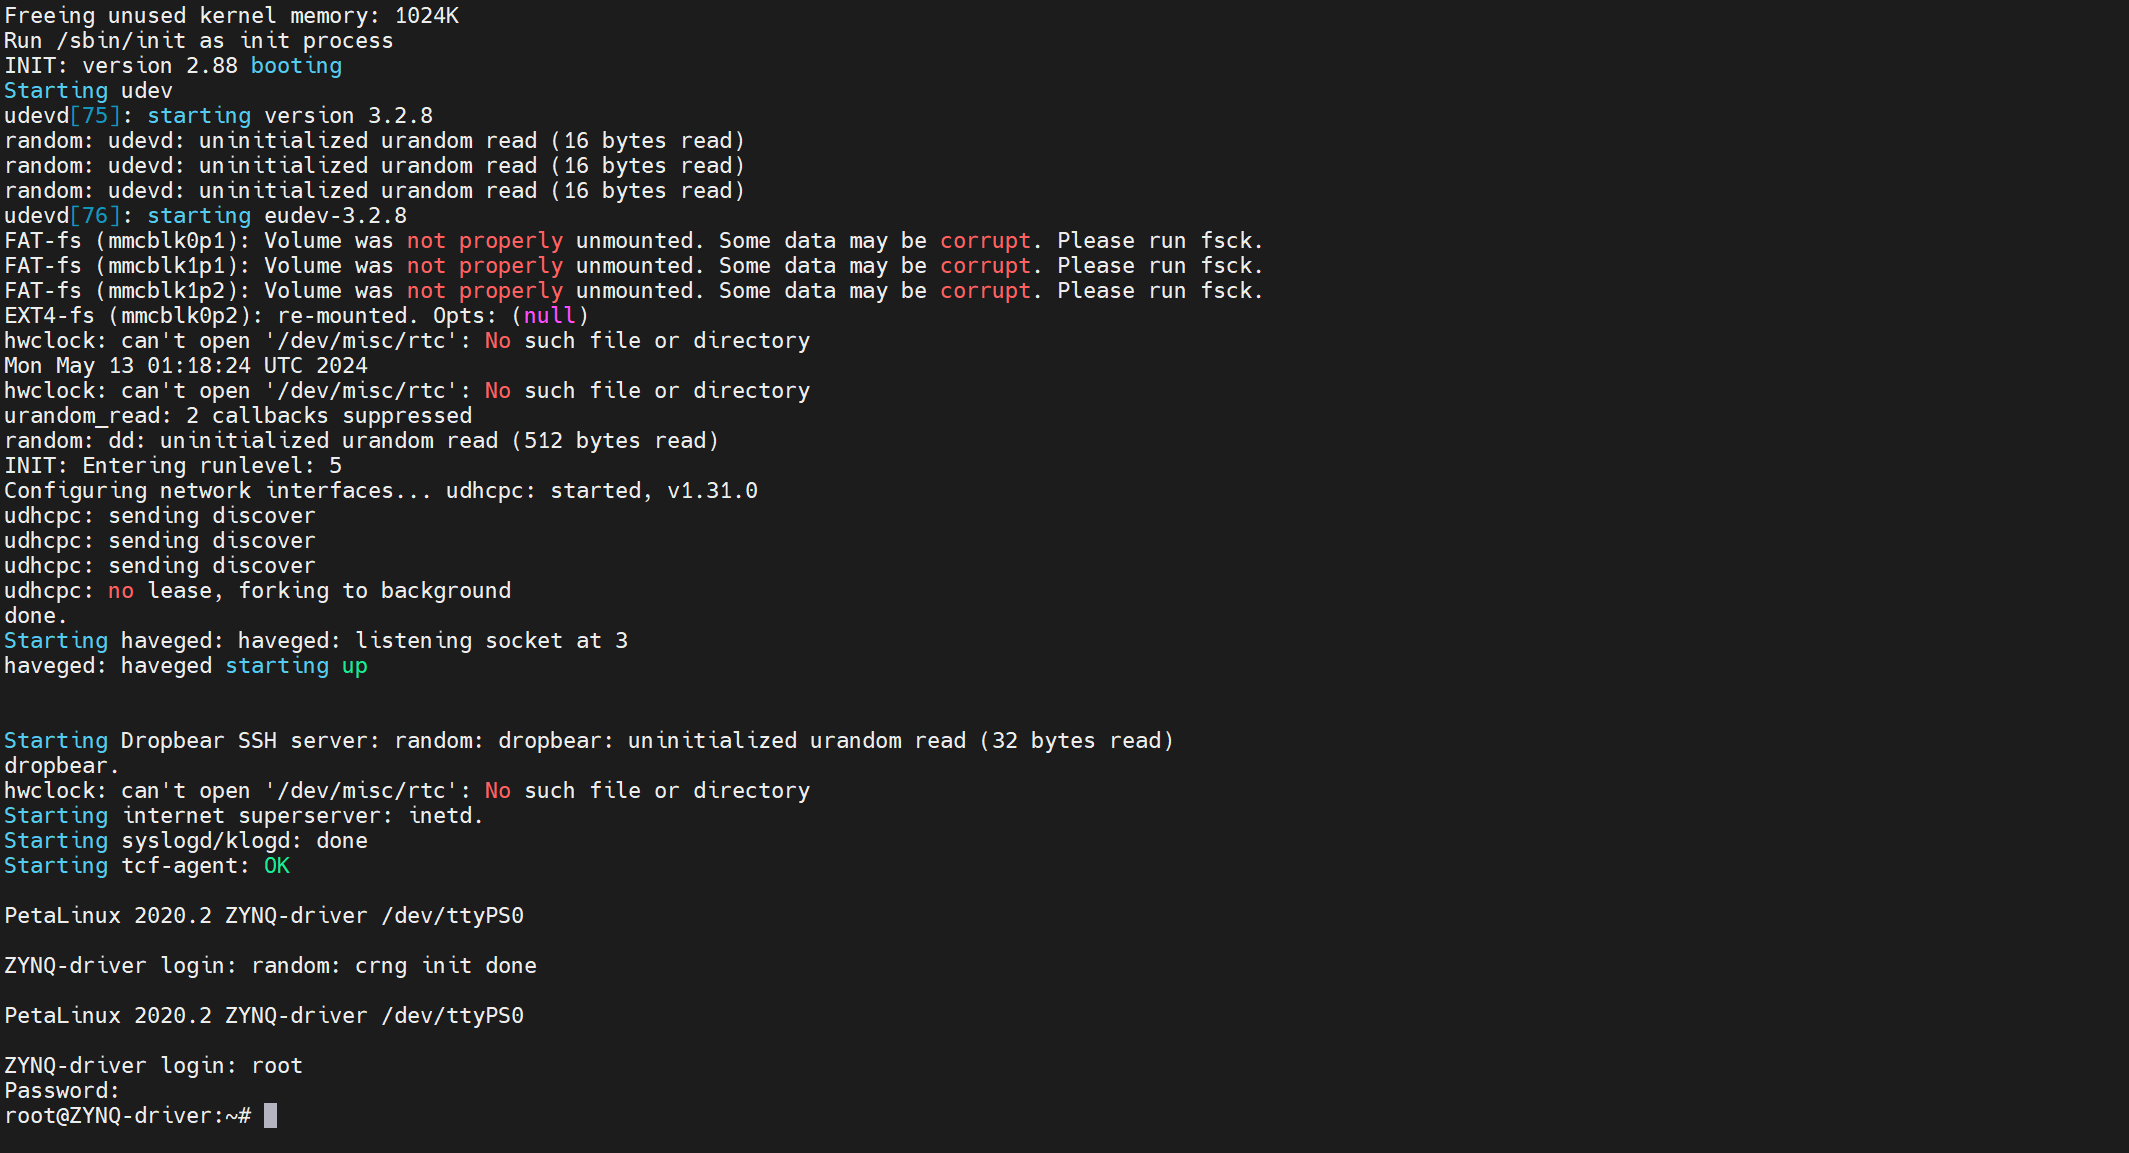The width and height of the screenshot is (2129, 1153).
Task: Click the FAT-fs mmcblk1p2 warning line
Action: [634, 290]
